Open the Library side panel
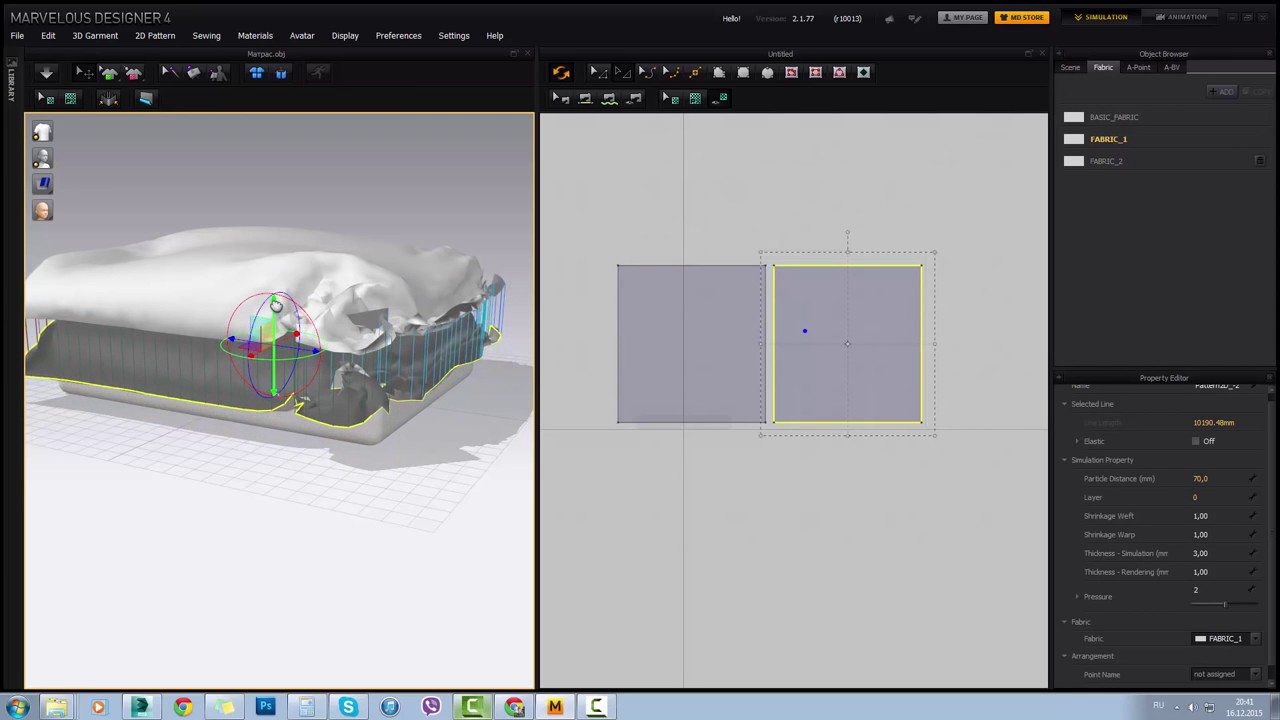Image resolution: width=1280 pixels, height=720 pixels. pos(11,80)
